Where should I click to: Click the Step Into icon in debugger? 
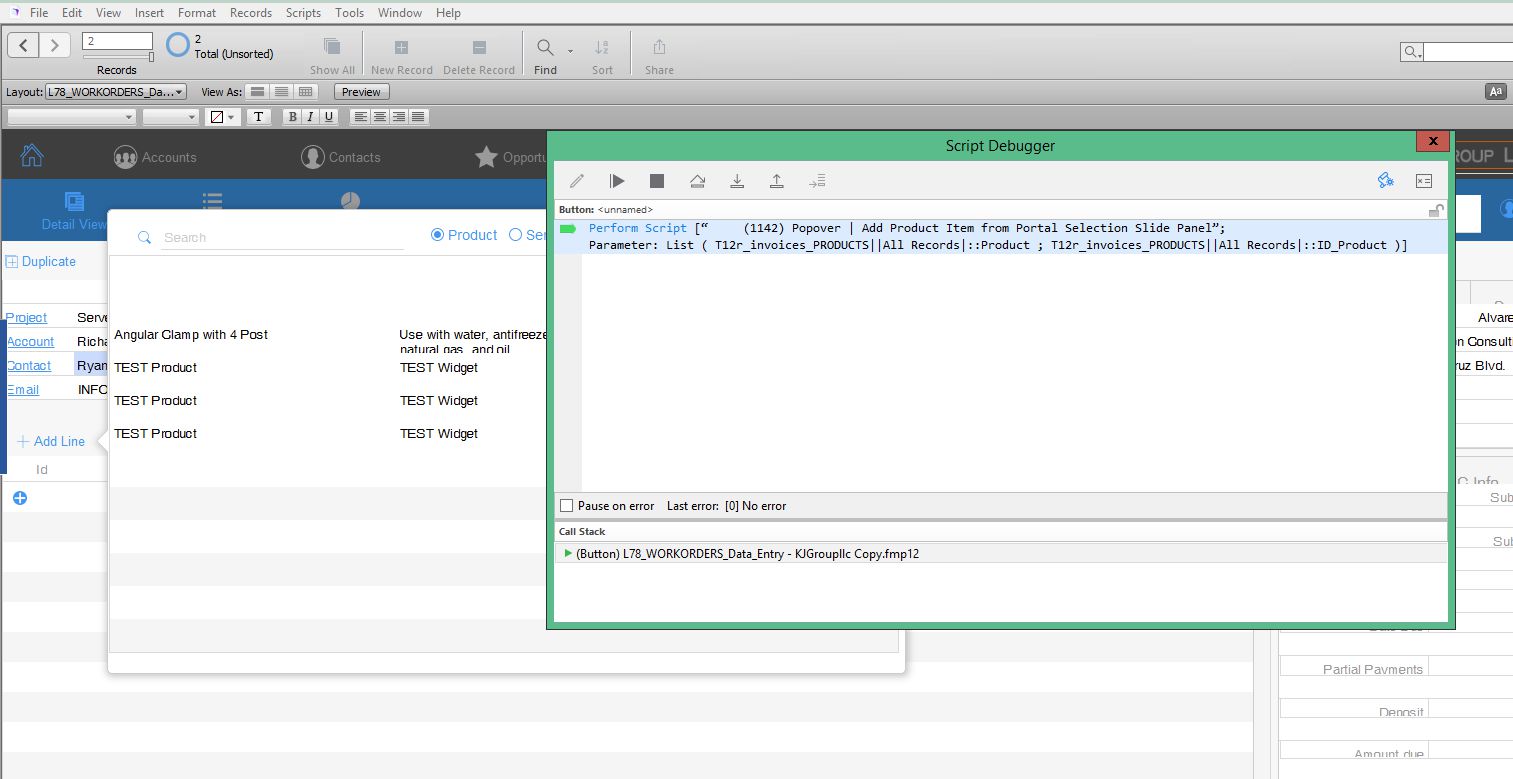click(737, 181)
